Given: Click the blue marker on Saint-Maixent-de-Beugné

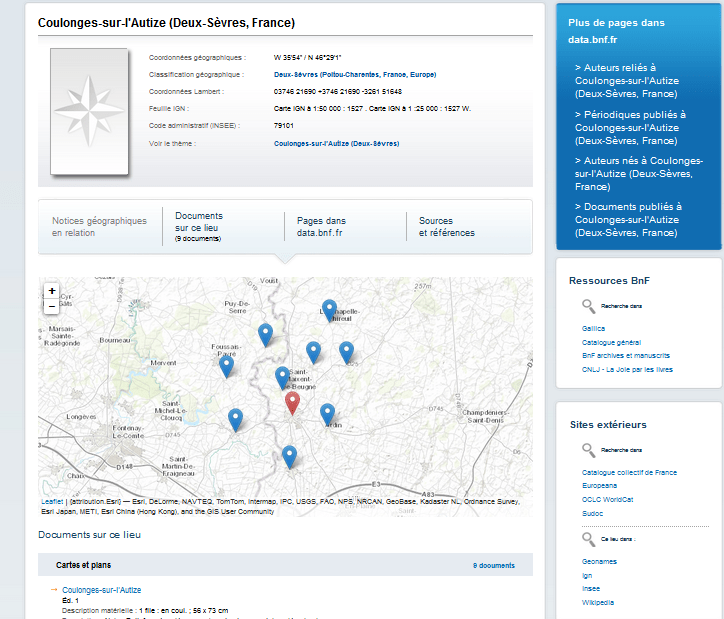Looking at the screenshot, I should click(x=283, y=377).
